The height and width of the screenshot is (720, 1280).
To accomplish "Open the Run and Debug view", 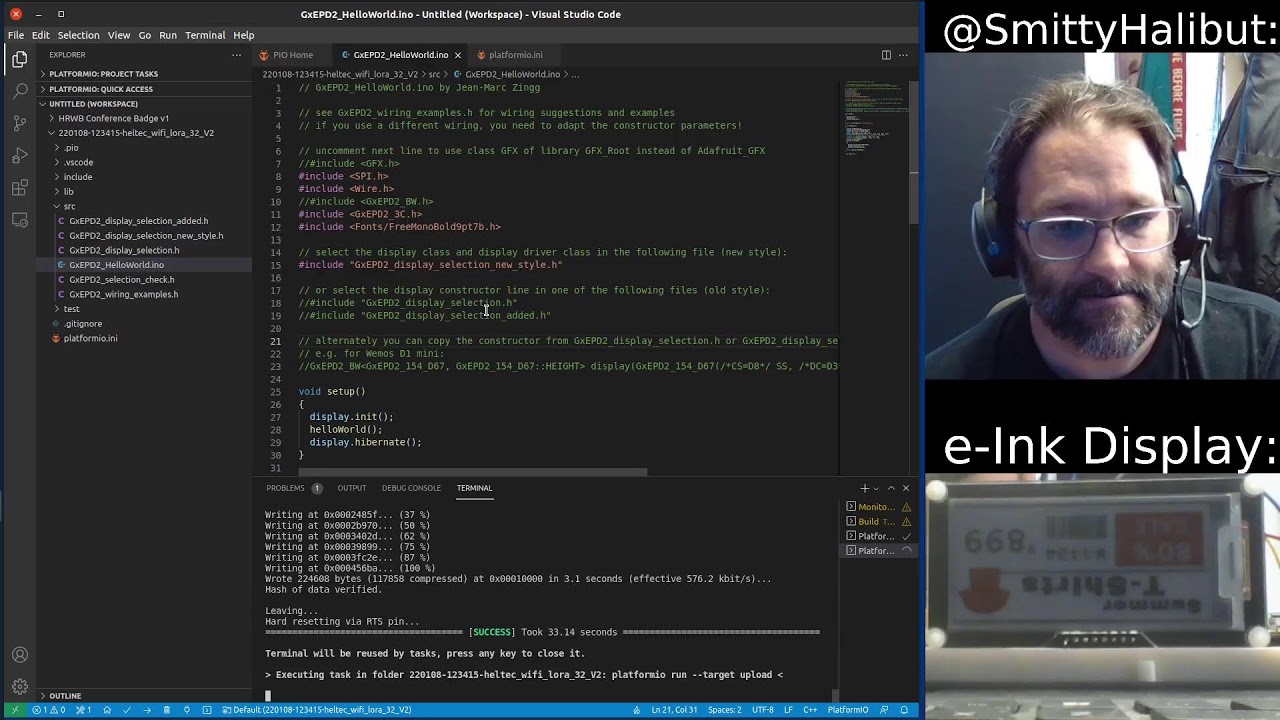I will point(20,155).
